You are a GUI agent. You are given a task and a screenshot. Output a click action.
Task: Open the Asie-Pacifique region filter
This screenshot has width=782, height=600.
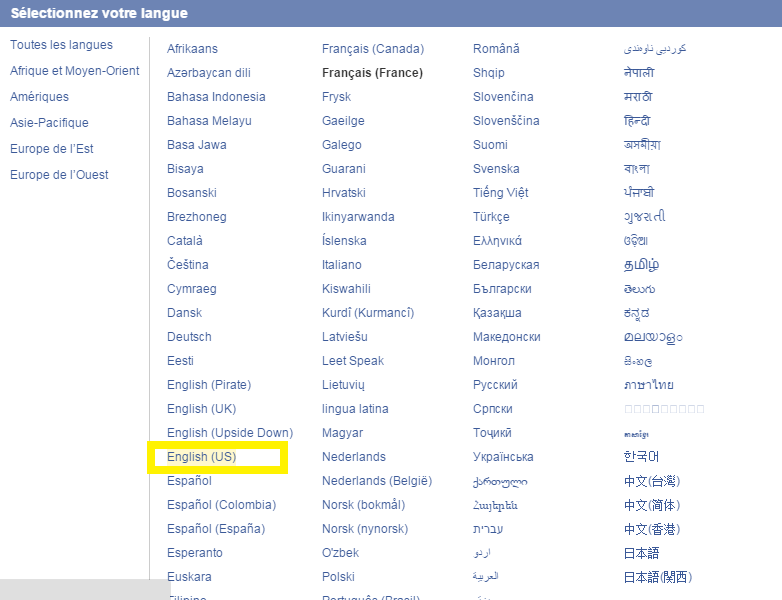click(x=49, y=123)
